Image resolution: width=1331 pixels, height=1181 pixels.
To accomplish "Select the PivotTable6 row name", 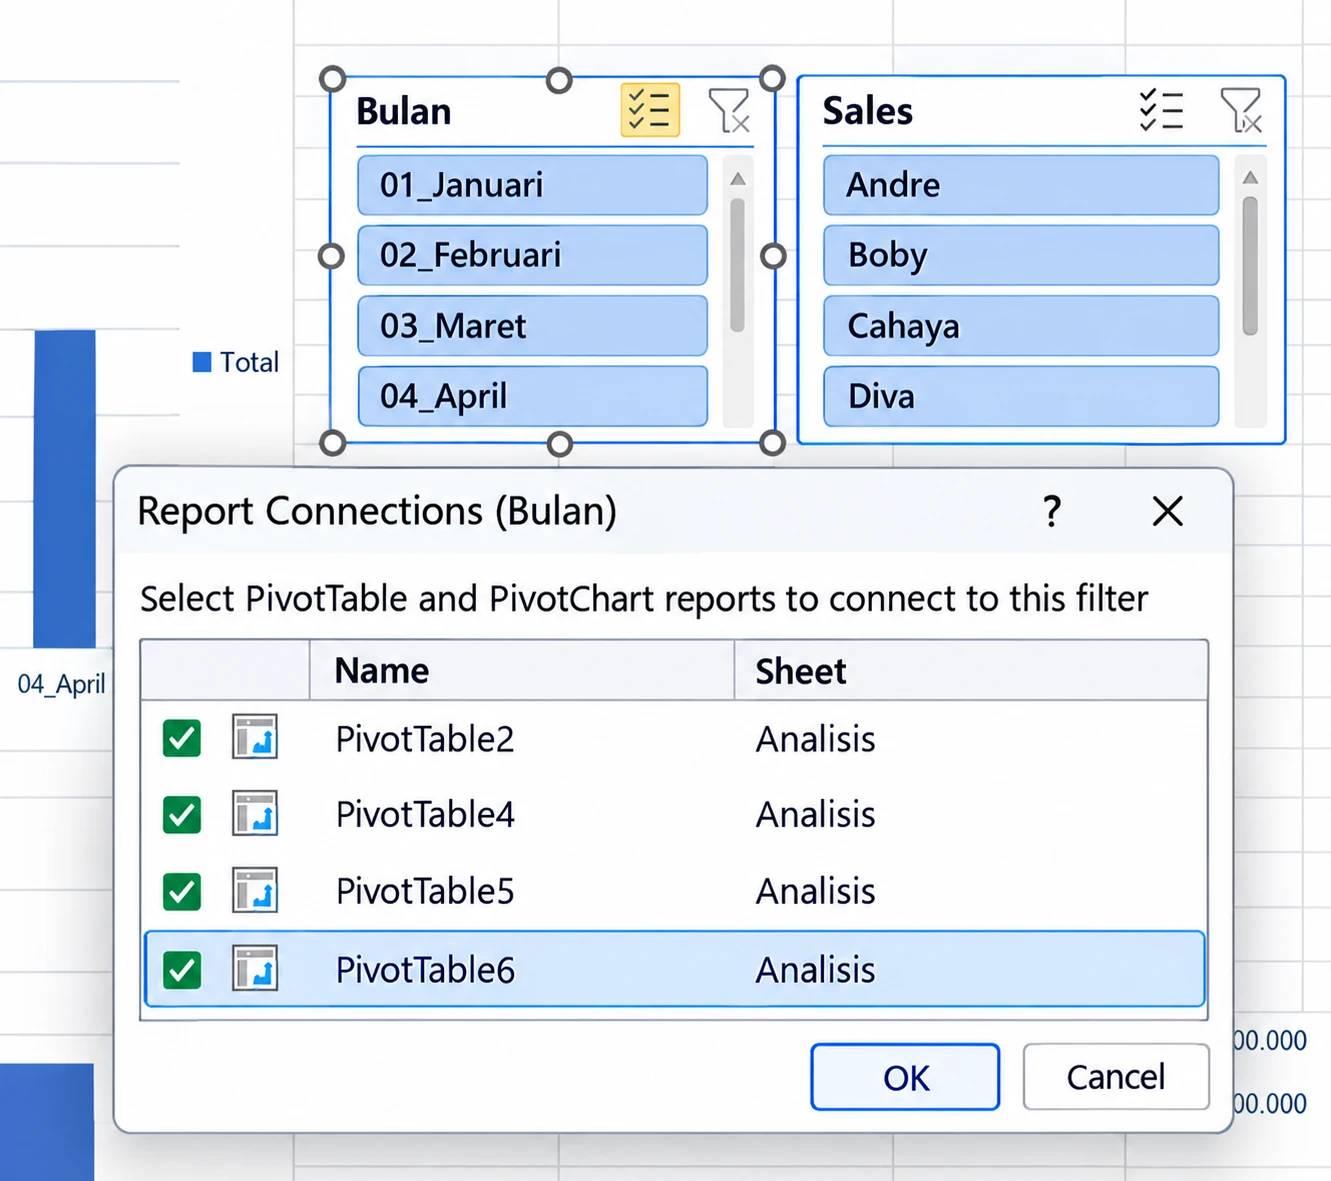I will (x=425, y=970).
